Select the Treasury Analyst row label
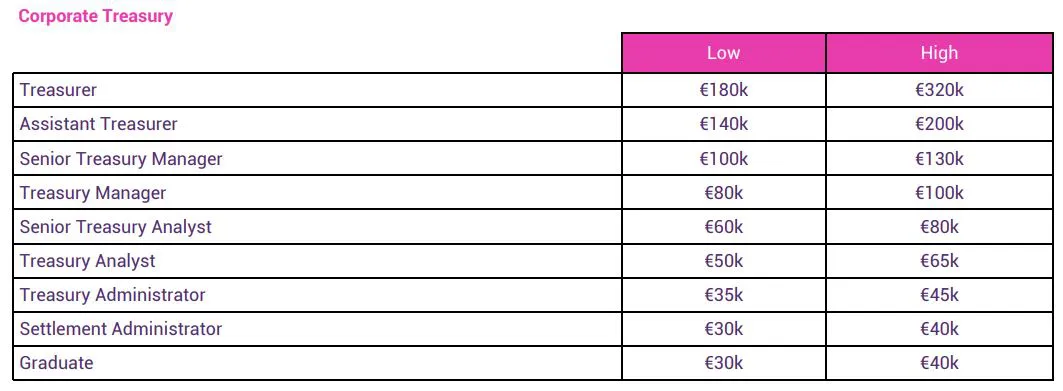The height and width of the screenshot is (391, 1063). [87, 261]
